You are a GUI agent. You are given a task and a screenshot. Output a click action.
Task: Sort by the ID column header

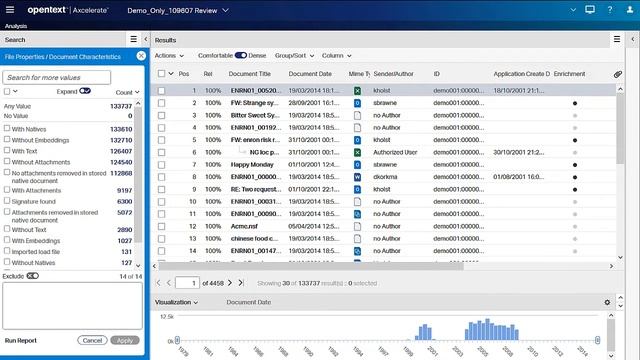click(436, 74)
